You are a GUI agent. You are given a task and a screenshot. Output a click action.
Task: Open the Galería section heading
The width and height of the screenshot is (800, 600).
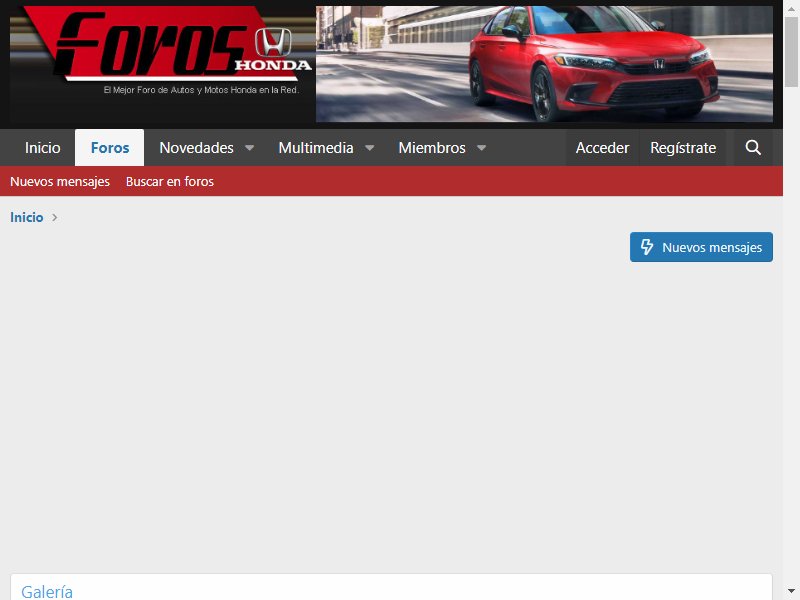47,592
